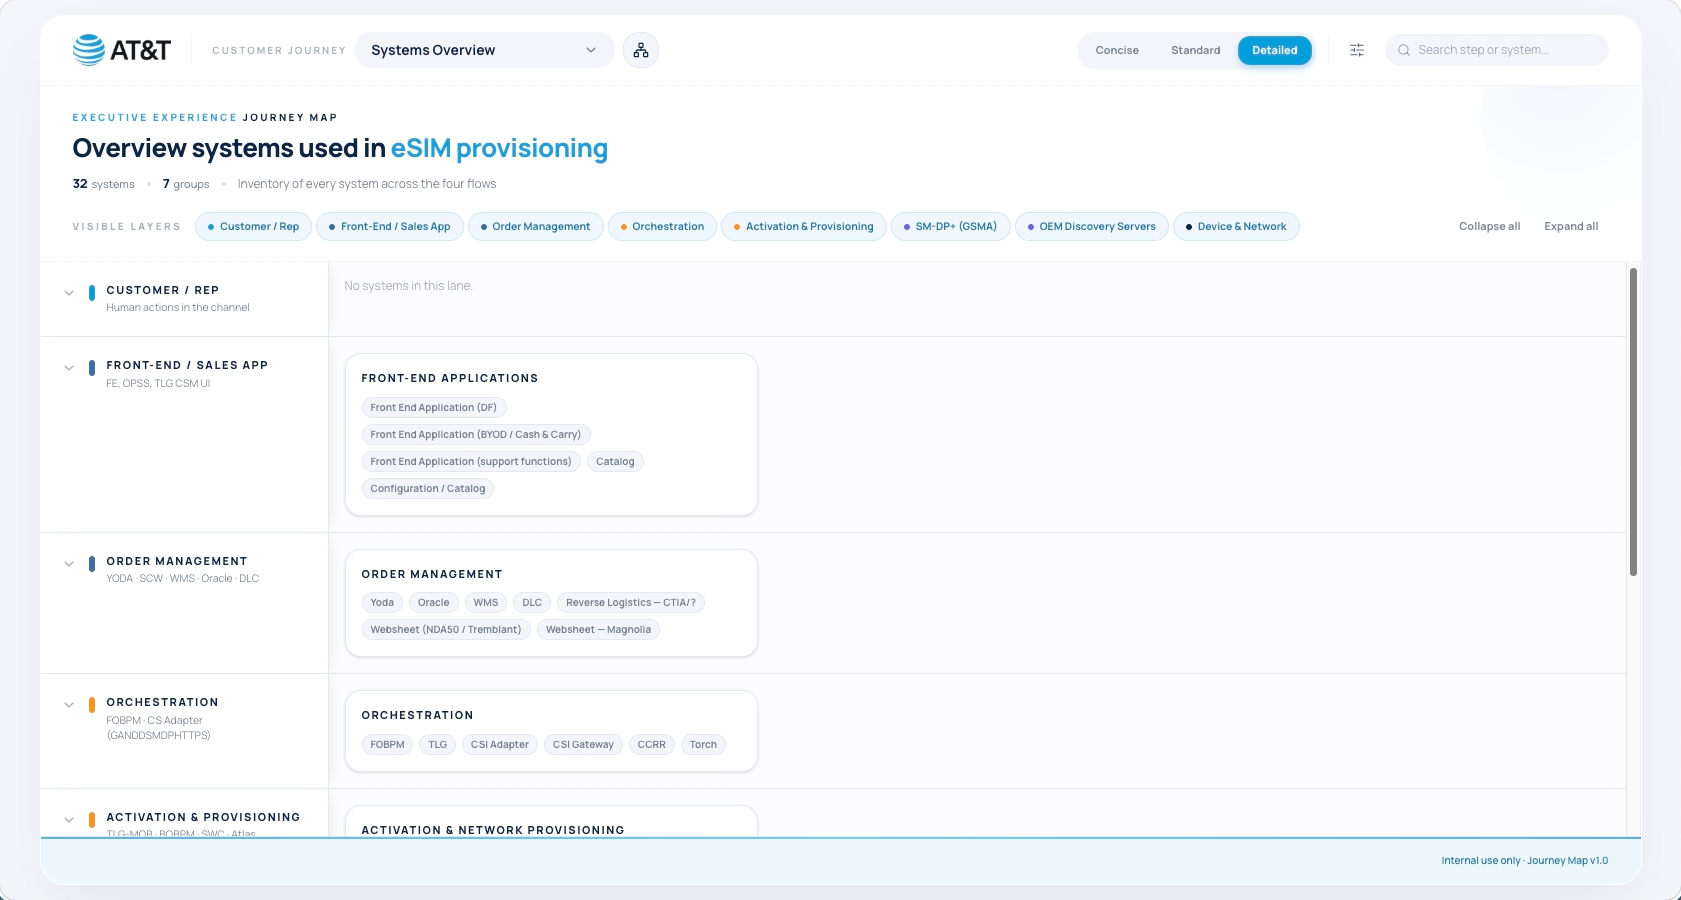Toggle the Activation & Provisioning layer chip
The height and width of the screenshot is (900, 1681).
pos(804,227)
